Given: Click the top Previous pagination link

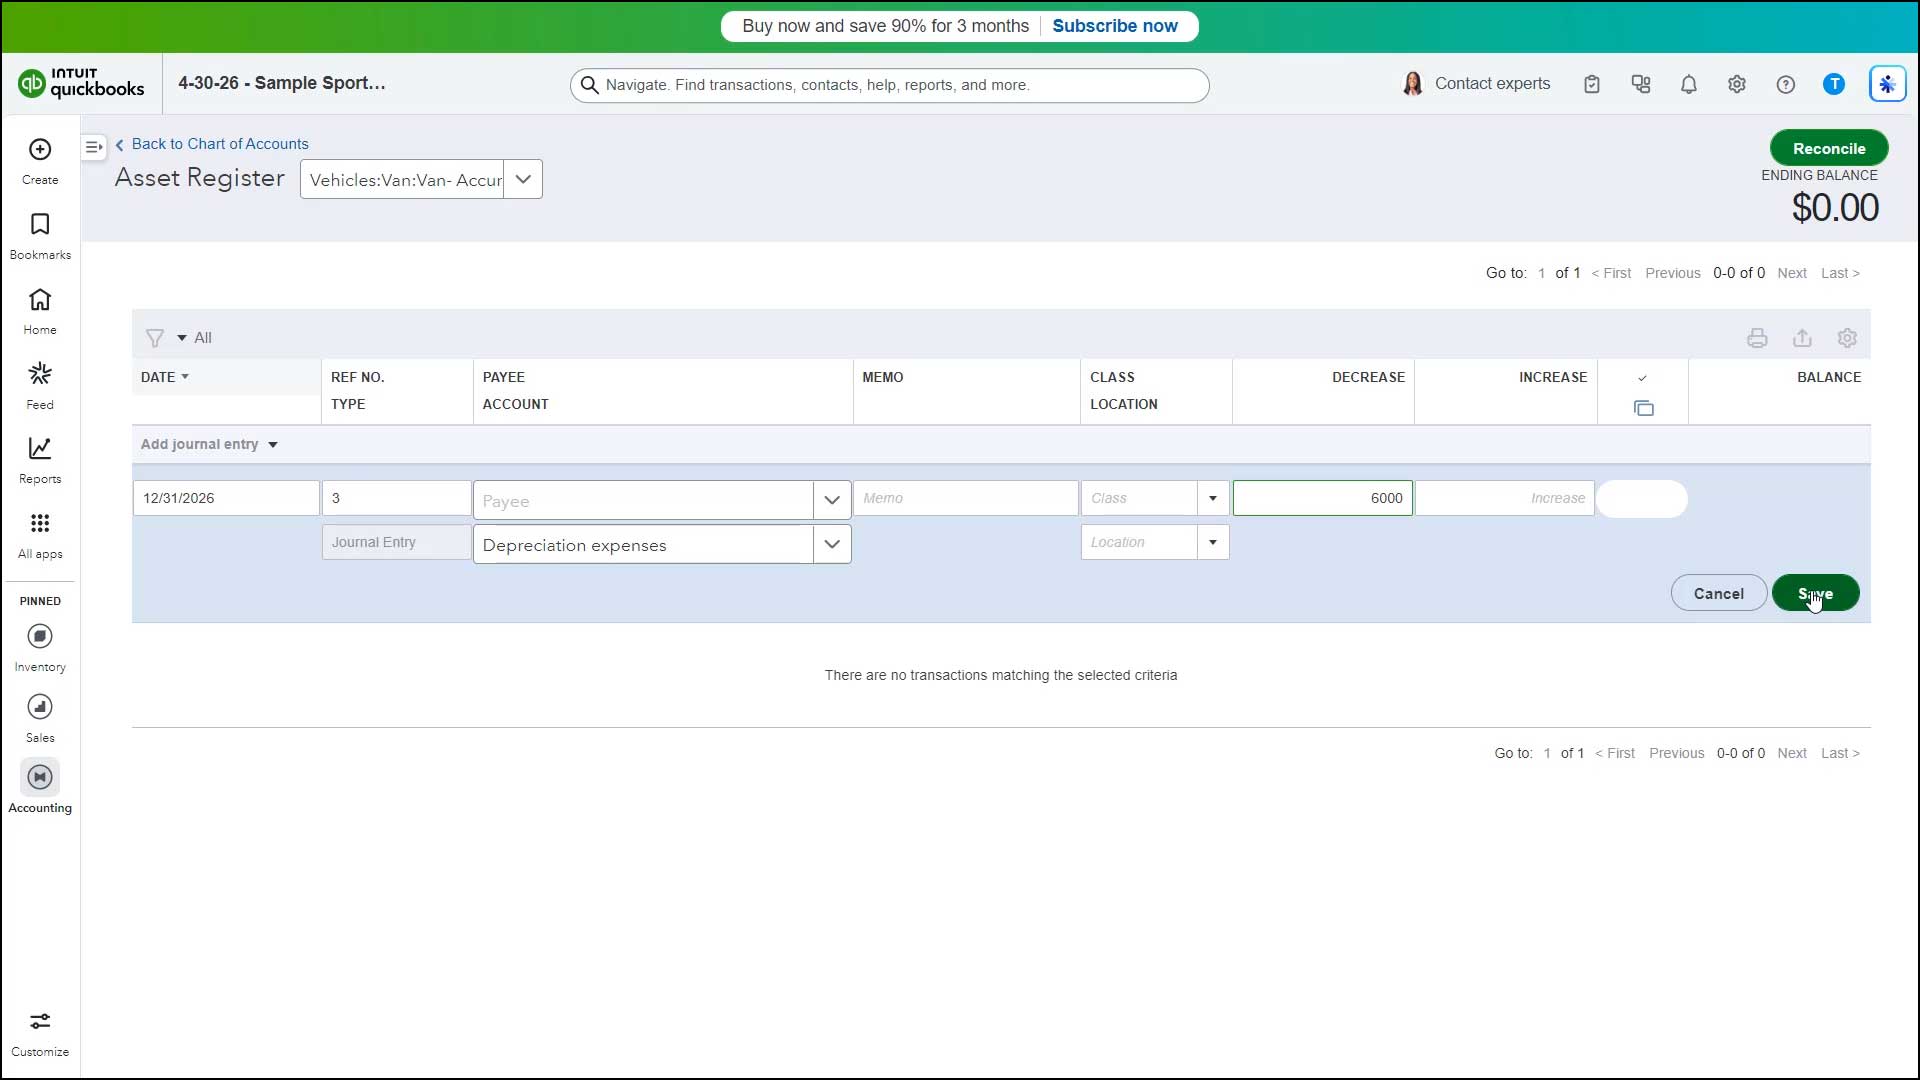Looking at the screenshot, I should point(1672,273).
